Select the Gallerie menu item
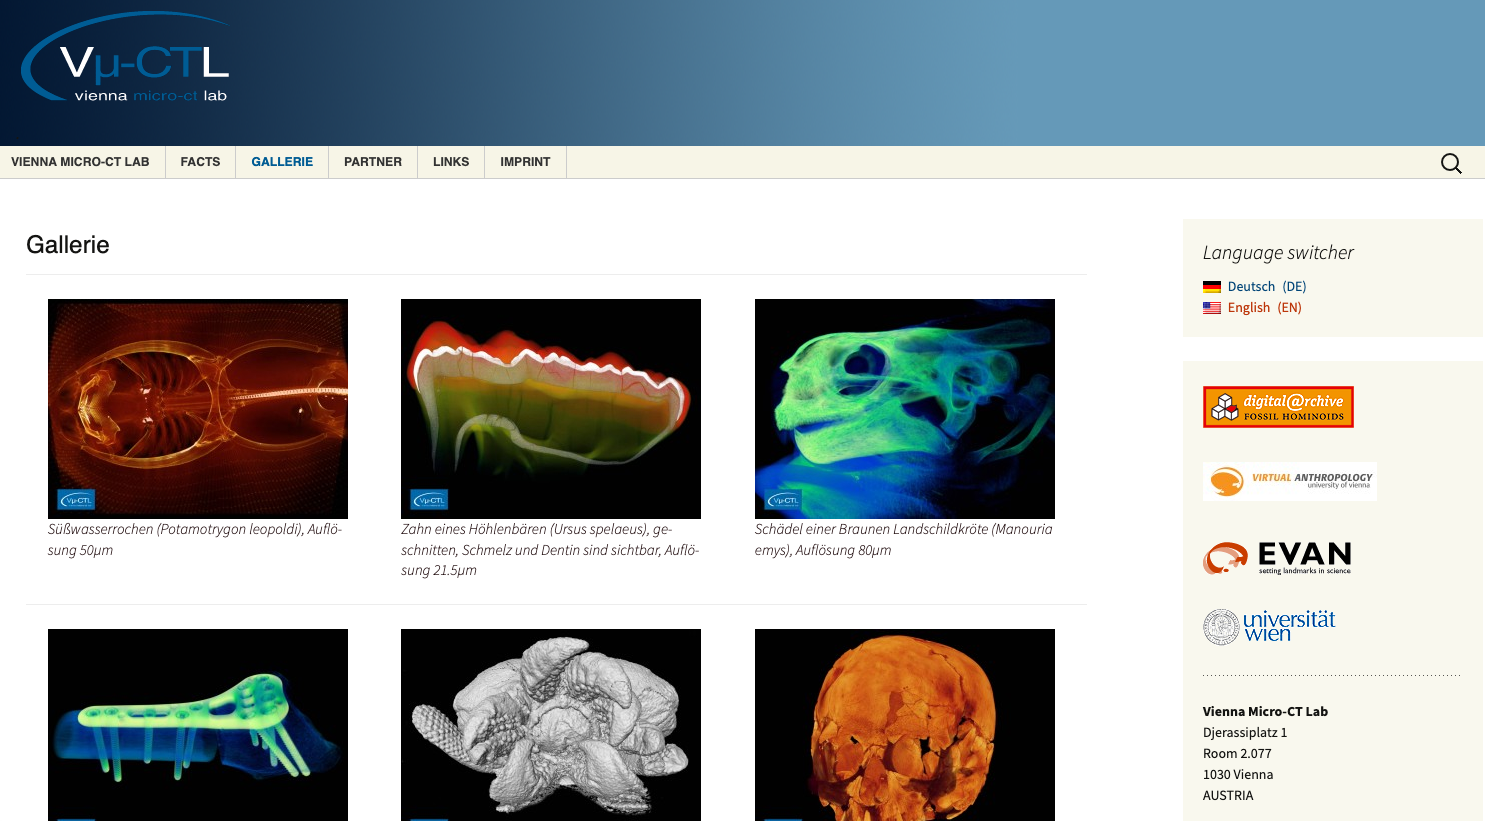This screenshot has height=821, width=1485. click(282, 162)
